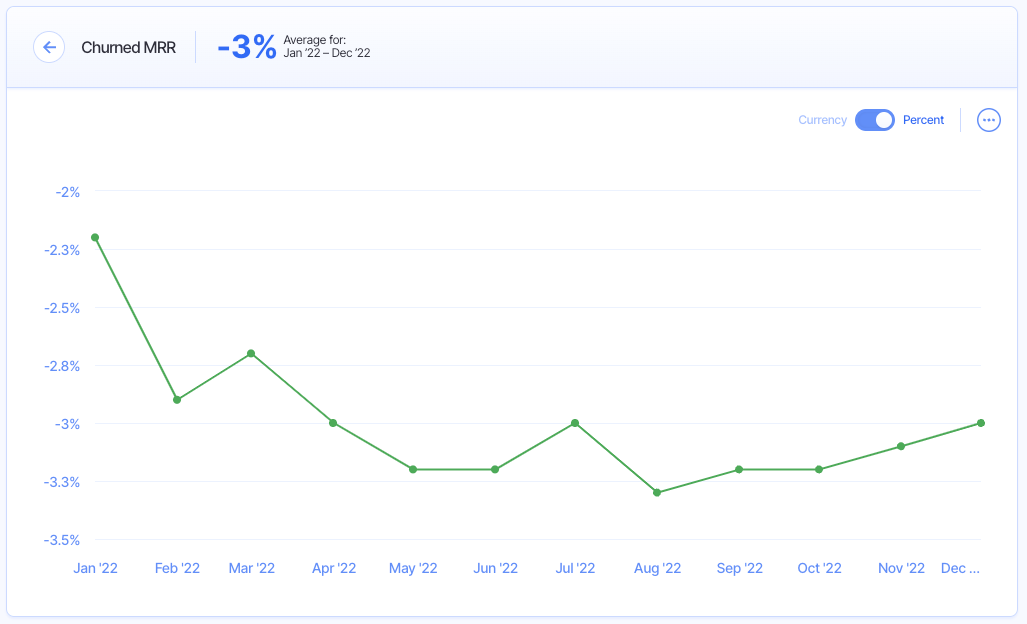The image size is (1027, 624).
Task: Select the Percent view label
Action: tap(923, 120)
